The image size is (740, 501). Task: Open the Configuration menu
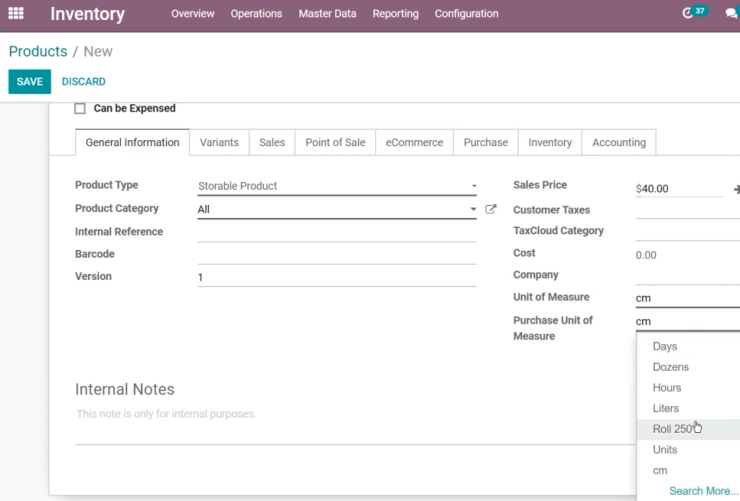tap(466, 14)
